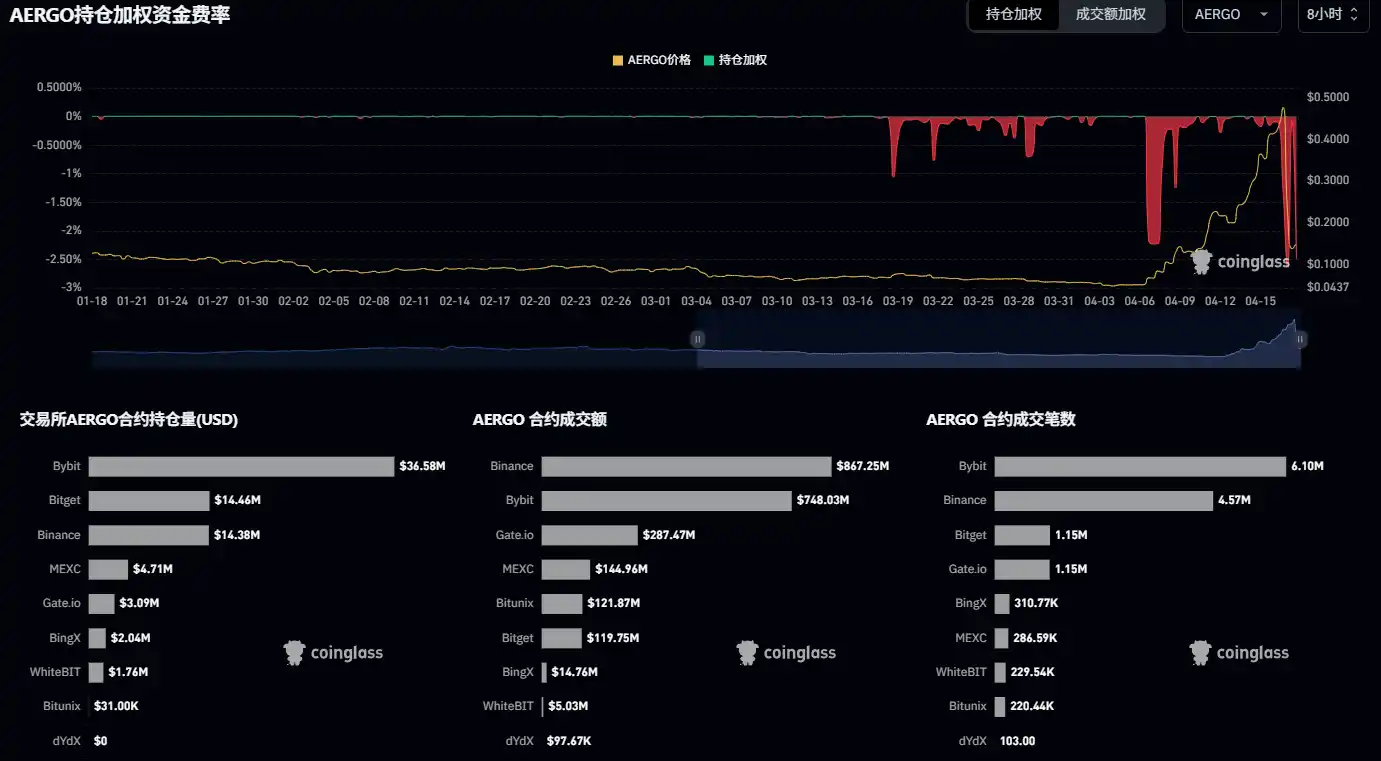Viewport: 1381px width, 761px height.
Task: Click the right range slider handle
Action: [x=1300, y=339]
